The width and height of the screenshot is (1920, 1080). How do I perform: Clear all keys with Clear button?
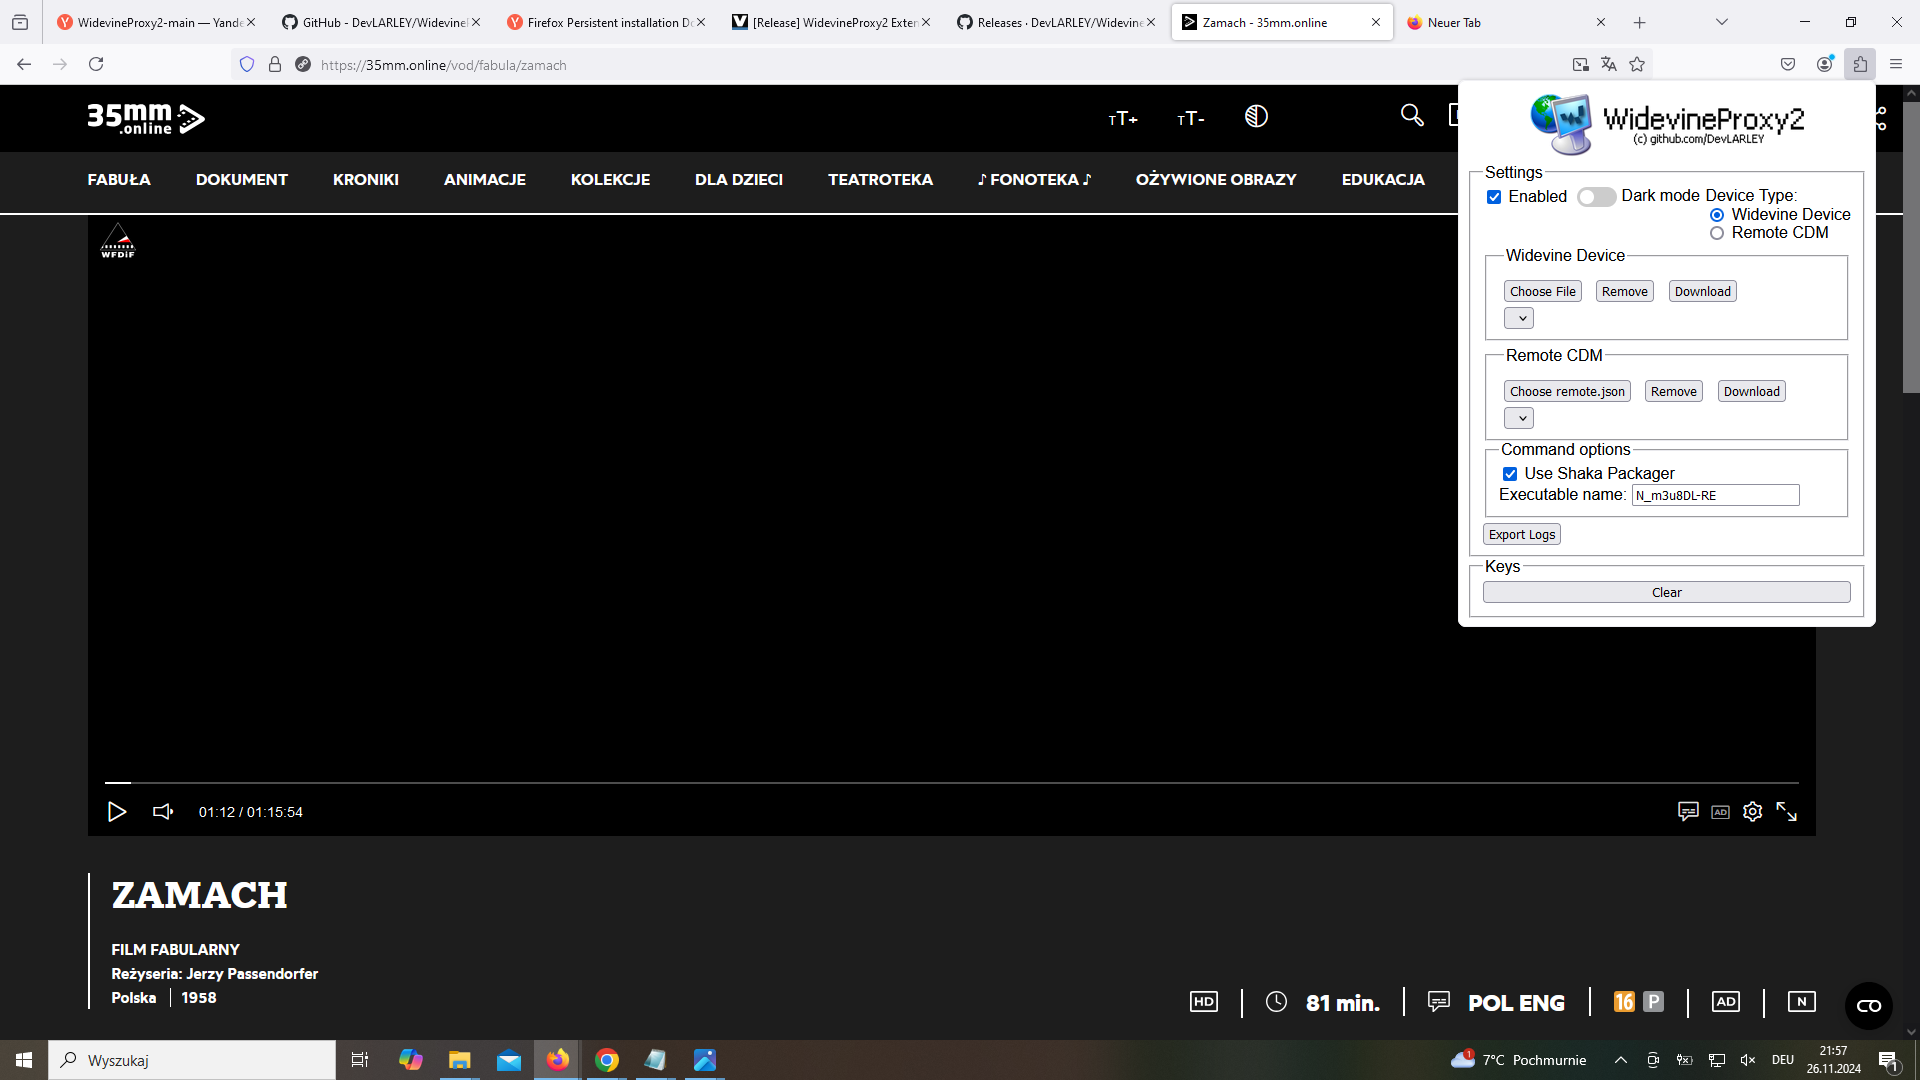(1666, 593)
